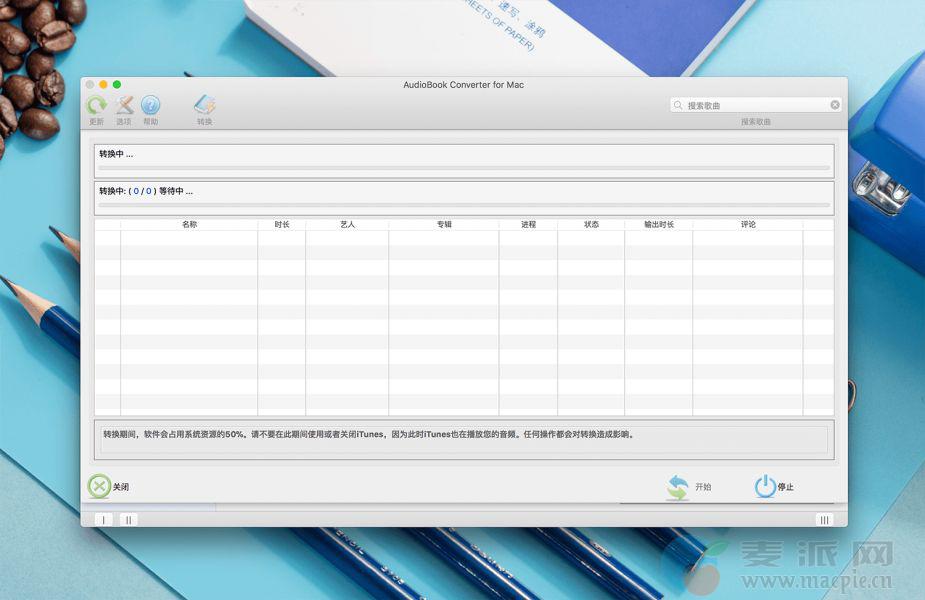Screen dimensions: 925x600
Task: Sort by the 时长 (Duration) column header
Action: 281,225
